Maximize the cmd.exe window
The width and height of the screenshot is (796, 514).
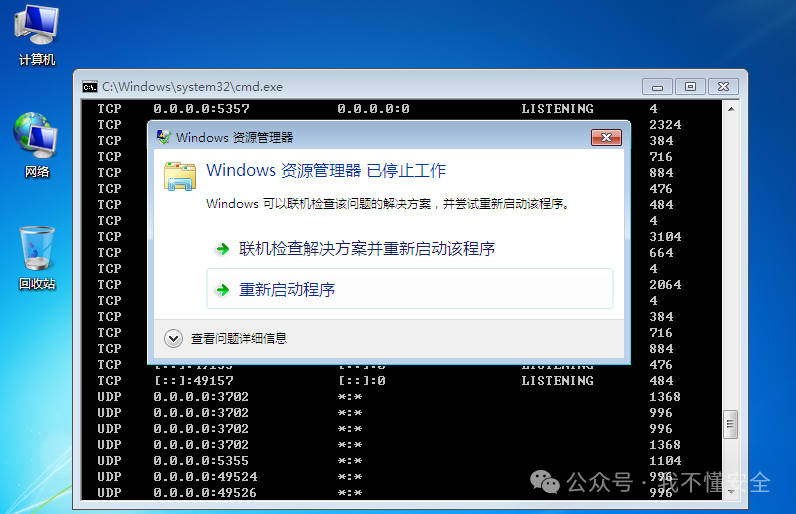coord(690,87)
